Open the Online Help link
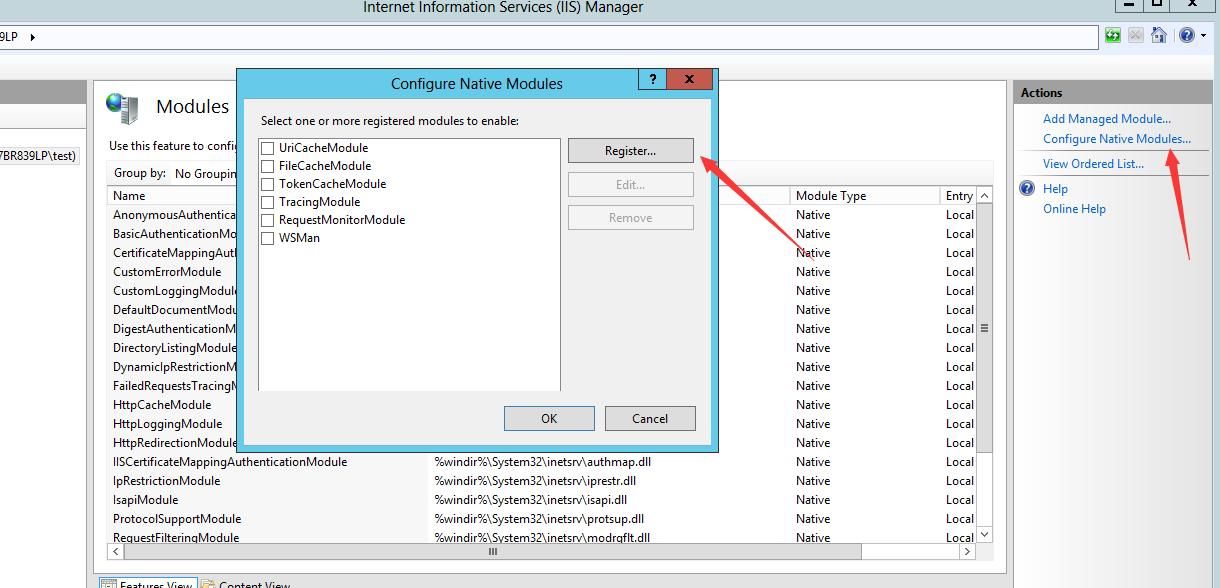This screenshot has height=588, width=1220. [1074, 209]
